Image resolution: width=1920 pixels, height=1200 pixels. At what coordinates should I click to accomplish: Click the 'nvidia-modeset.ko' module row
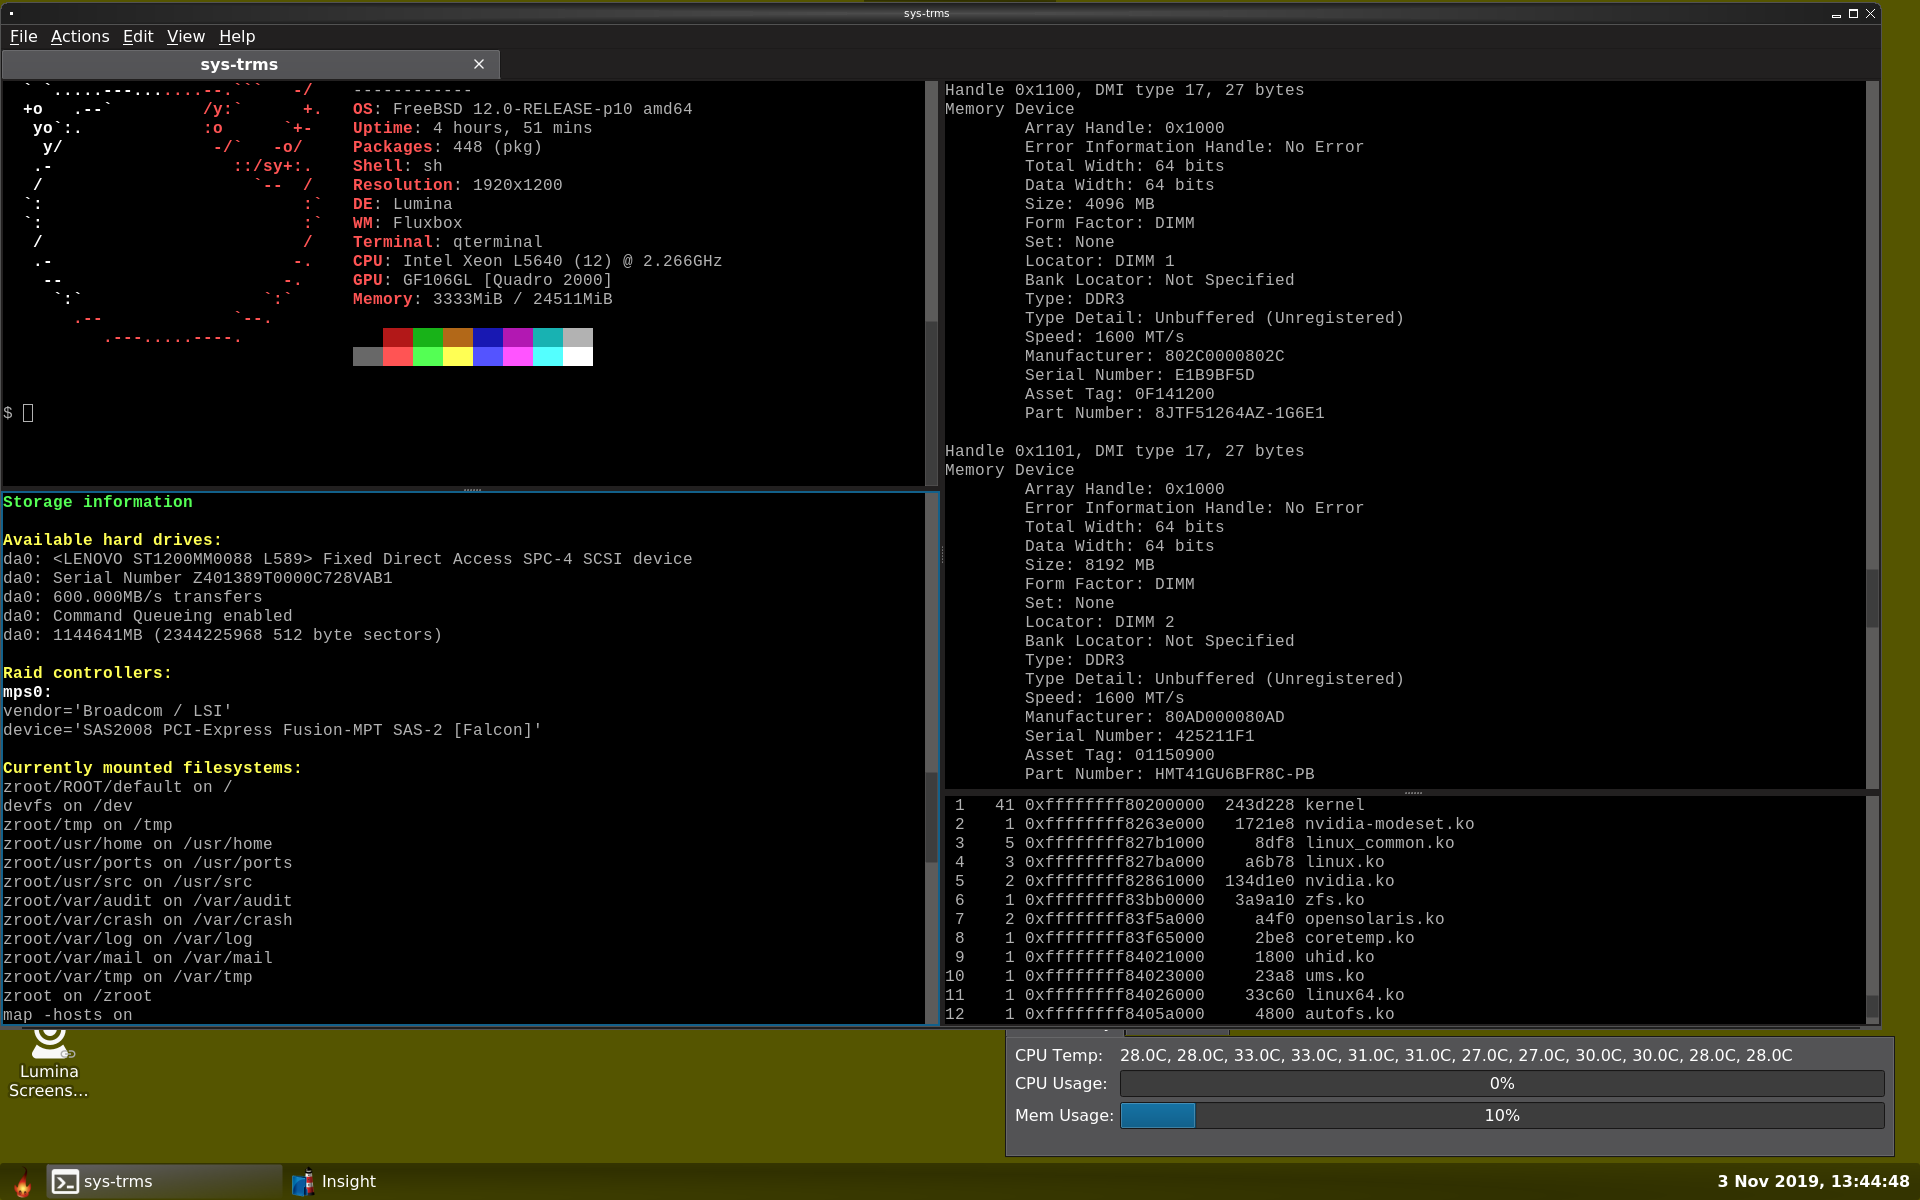point(1210,824)
